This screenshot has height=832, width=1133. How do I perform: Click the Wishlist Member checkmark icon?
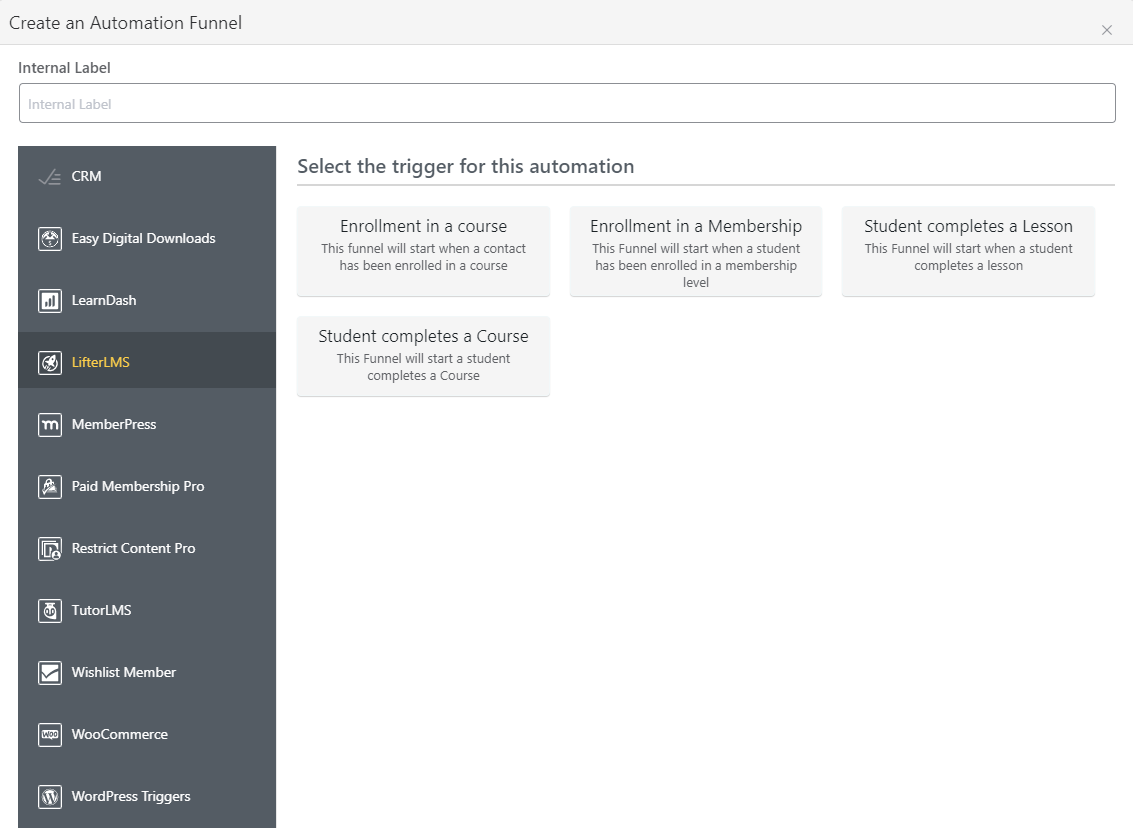[x=51, y=672]
